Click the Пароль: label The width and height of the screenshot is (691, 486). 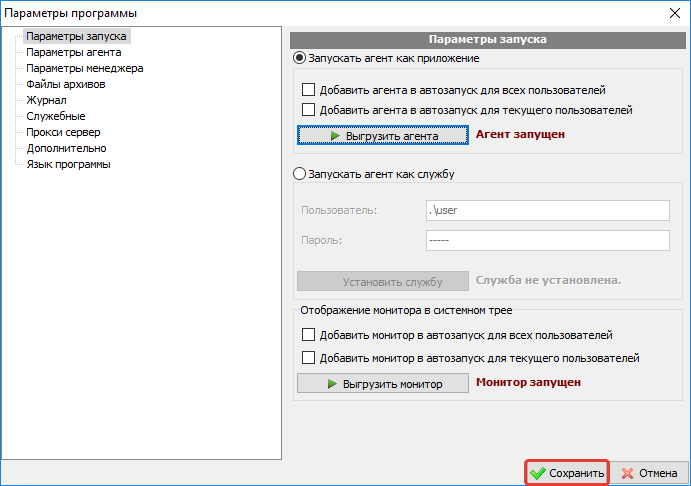[x=321, y=240]
